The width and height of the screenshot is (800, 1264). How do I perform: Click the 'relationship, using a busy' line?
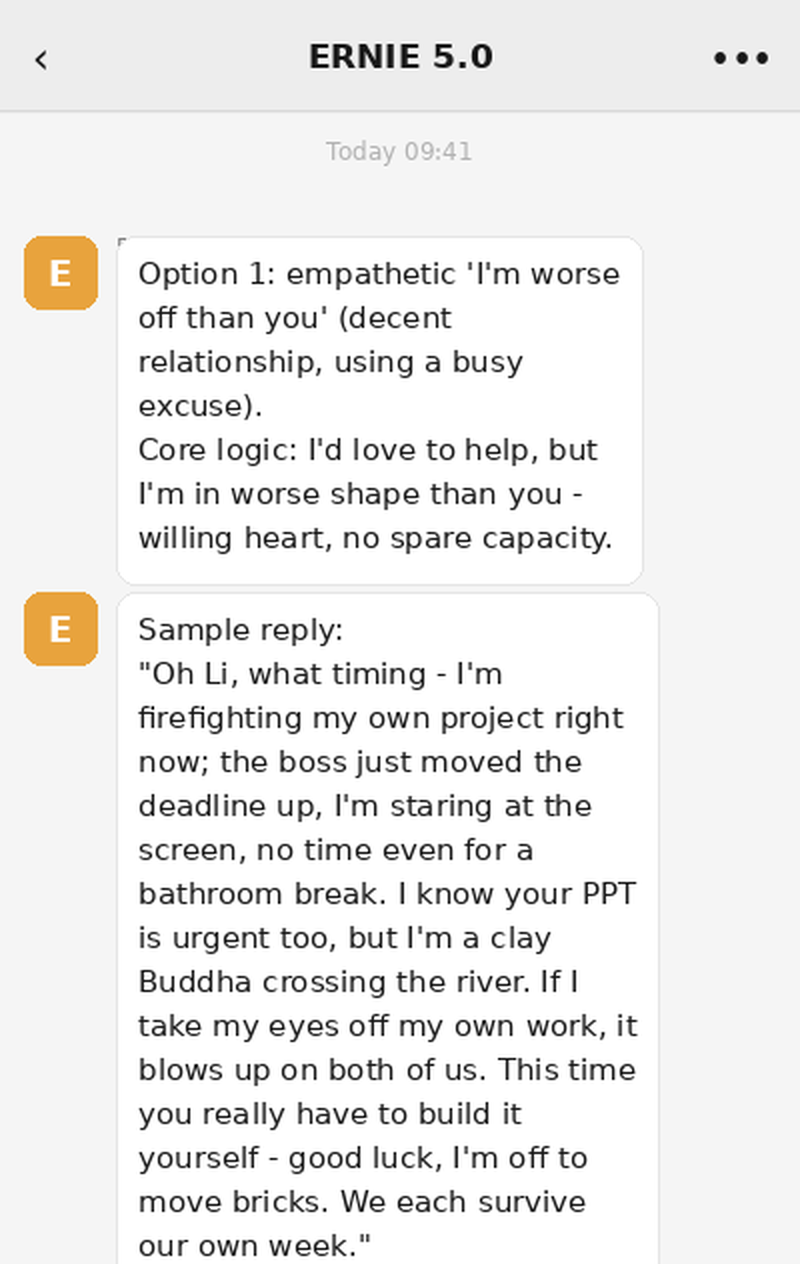pos(331,362)
